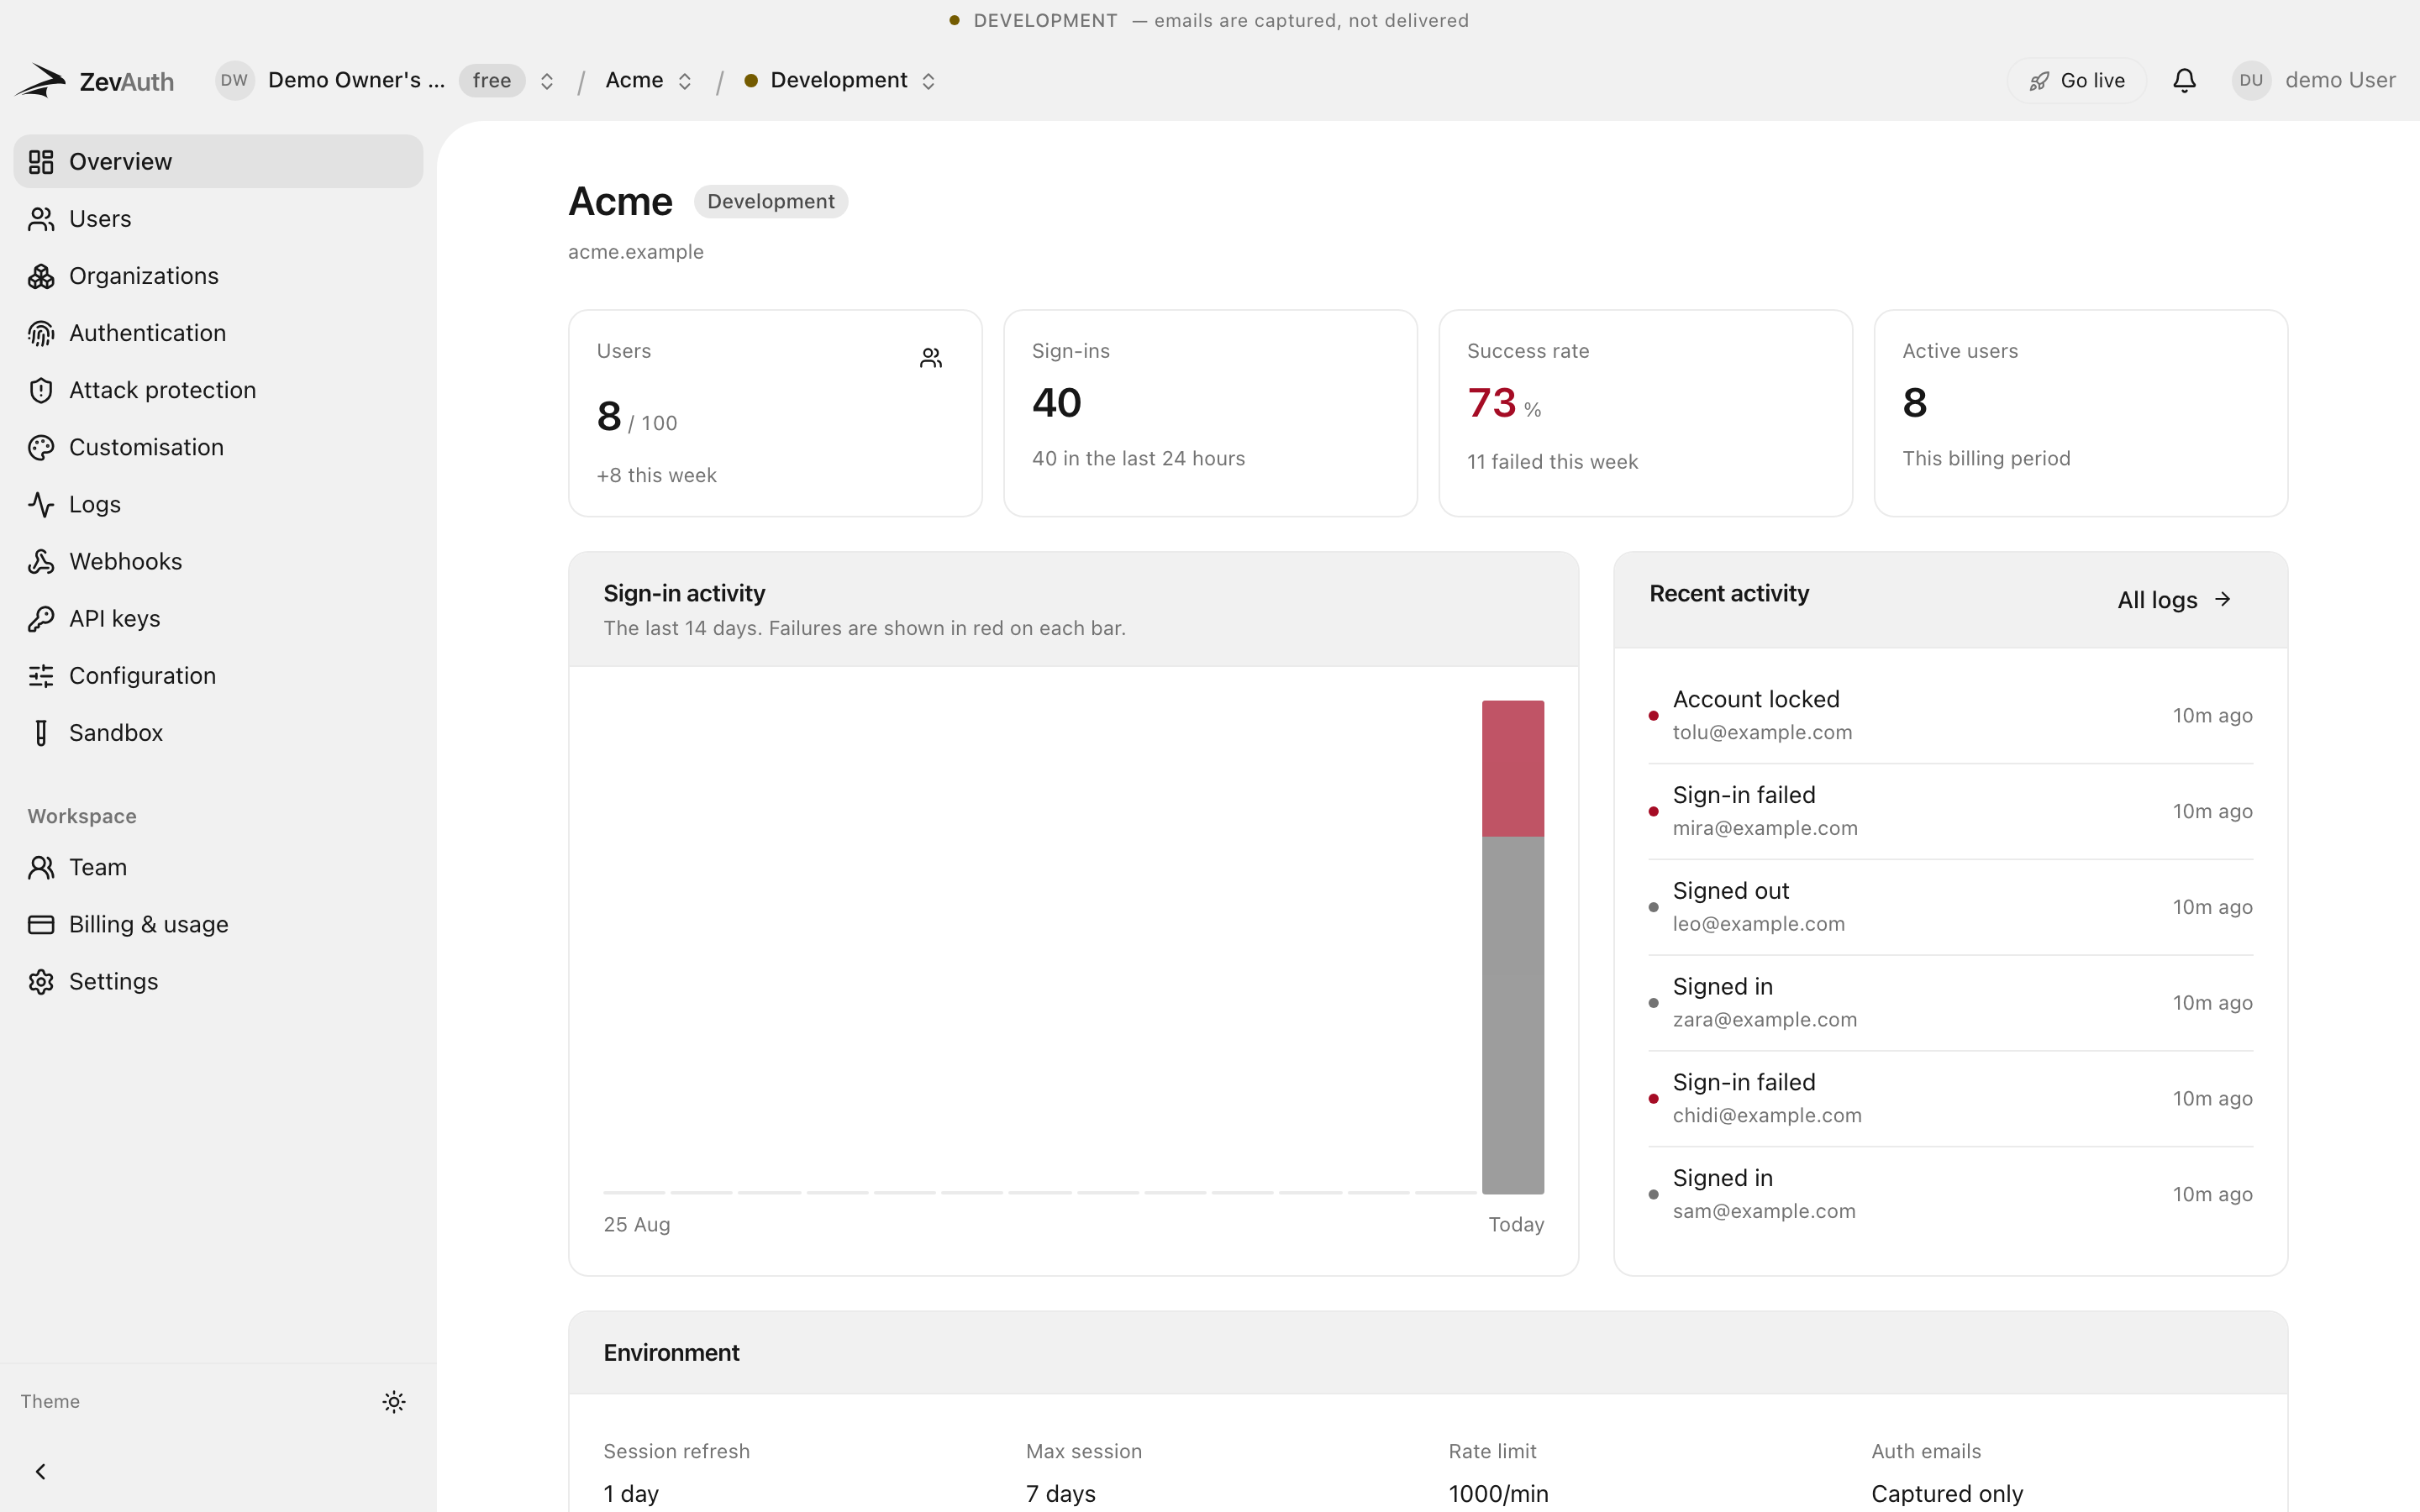Click the ZevAuth logo icon
2420x1512 pixels.
point(40,80)
